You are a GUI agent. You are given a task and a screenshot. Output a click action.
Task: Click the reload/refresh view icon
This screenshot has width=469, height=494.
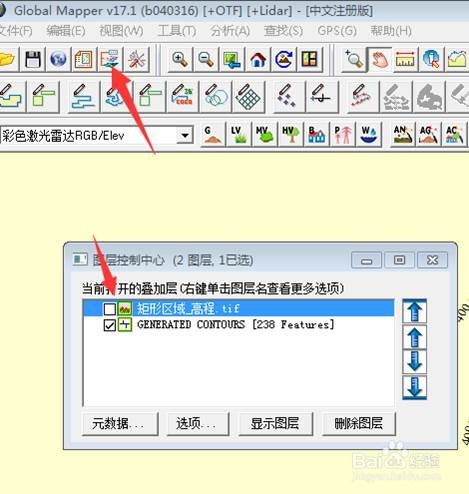(x=284, y=59)
